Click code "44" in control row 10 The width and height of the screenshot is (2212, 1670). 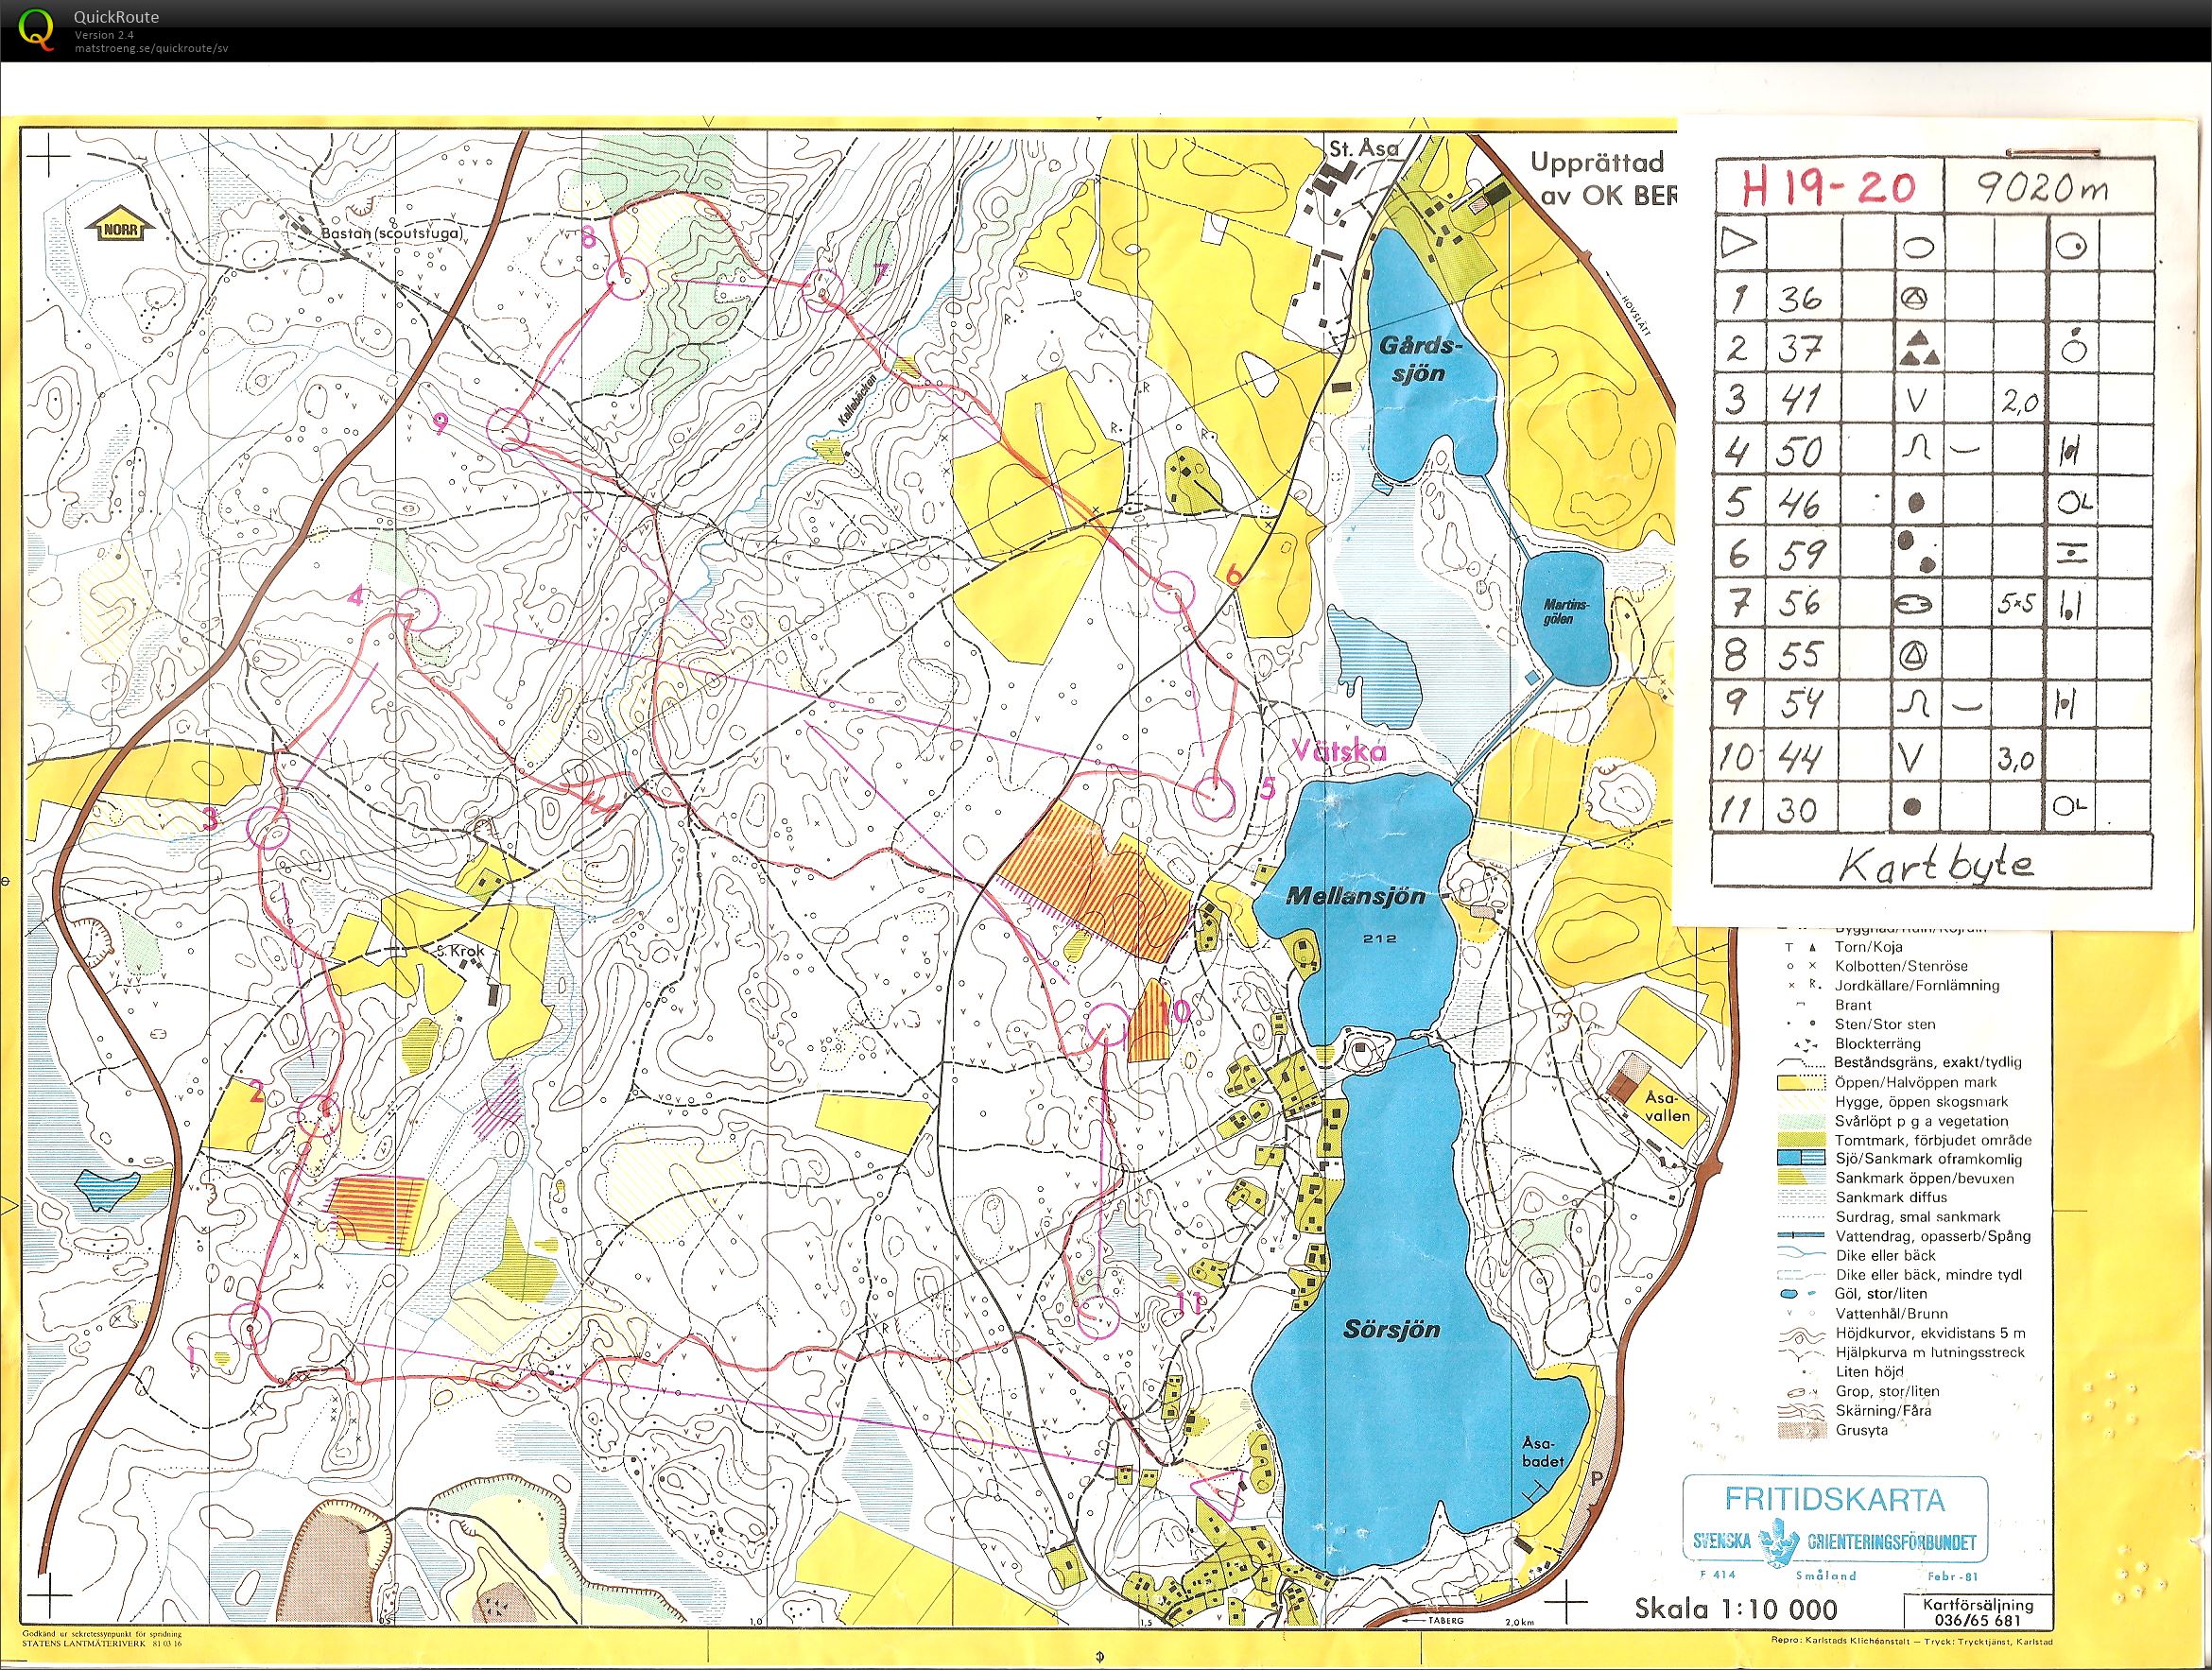(1798, 759)
